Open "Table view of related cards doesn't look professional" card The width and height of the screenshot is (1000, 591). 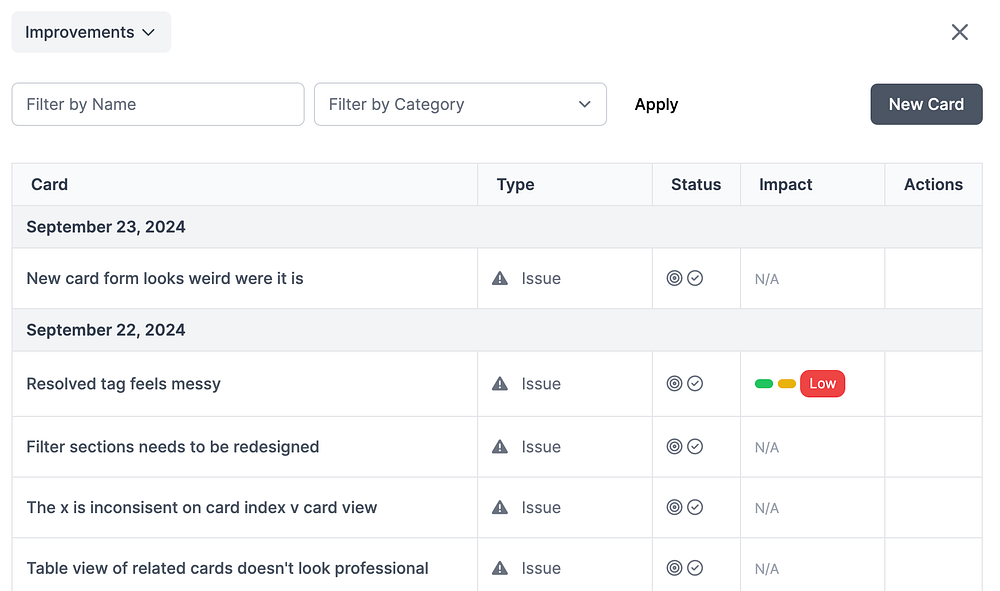point(227,568)
